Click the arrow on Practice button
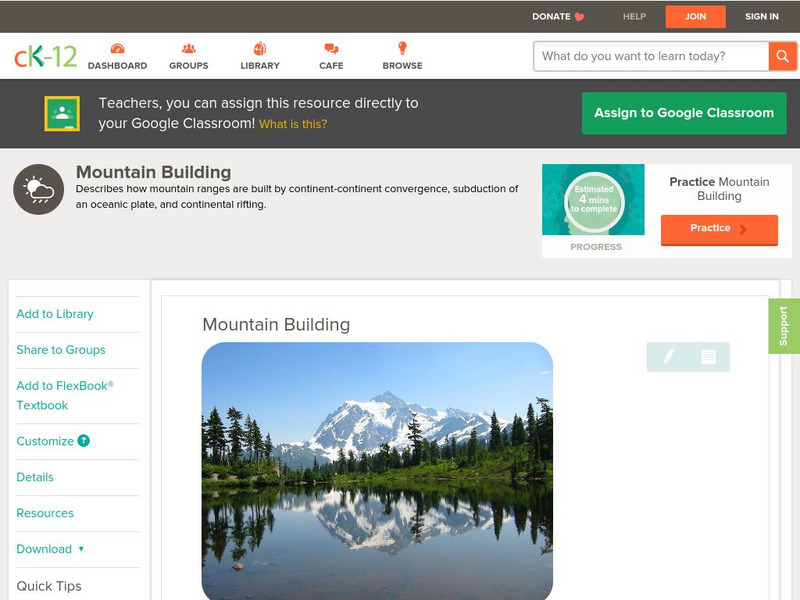800x600 pixels. pos(743,229)
